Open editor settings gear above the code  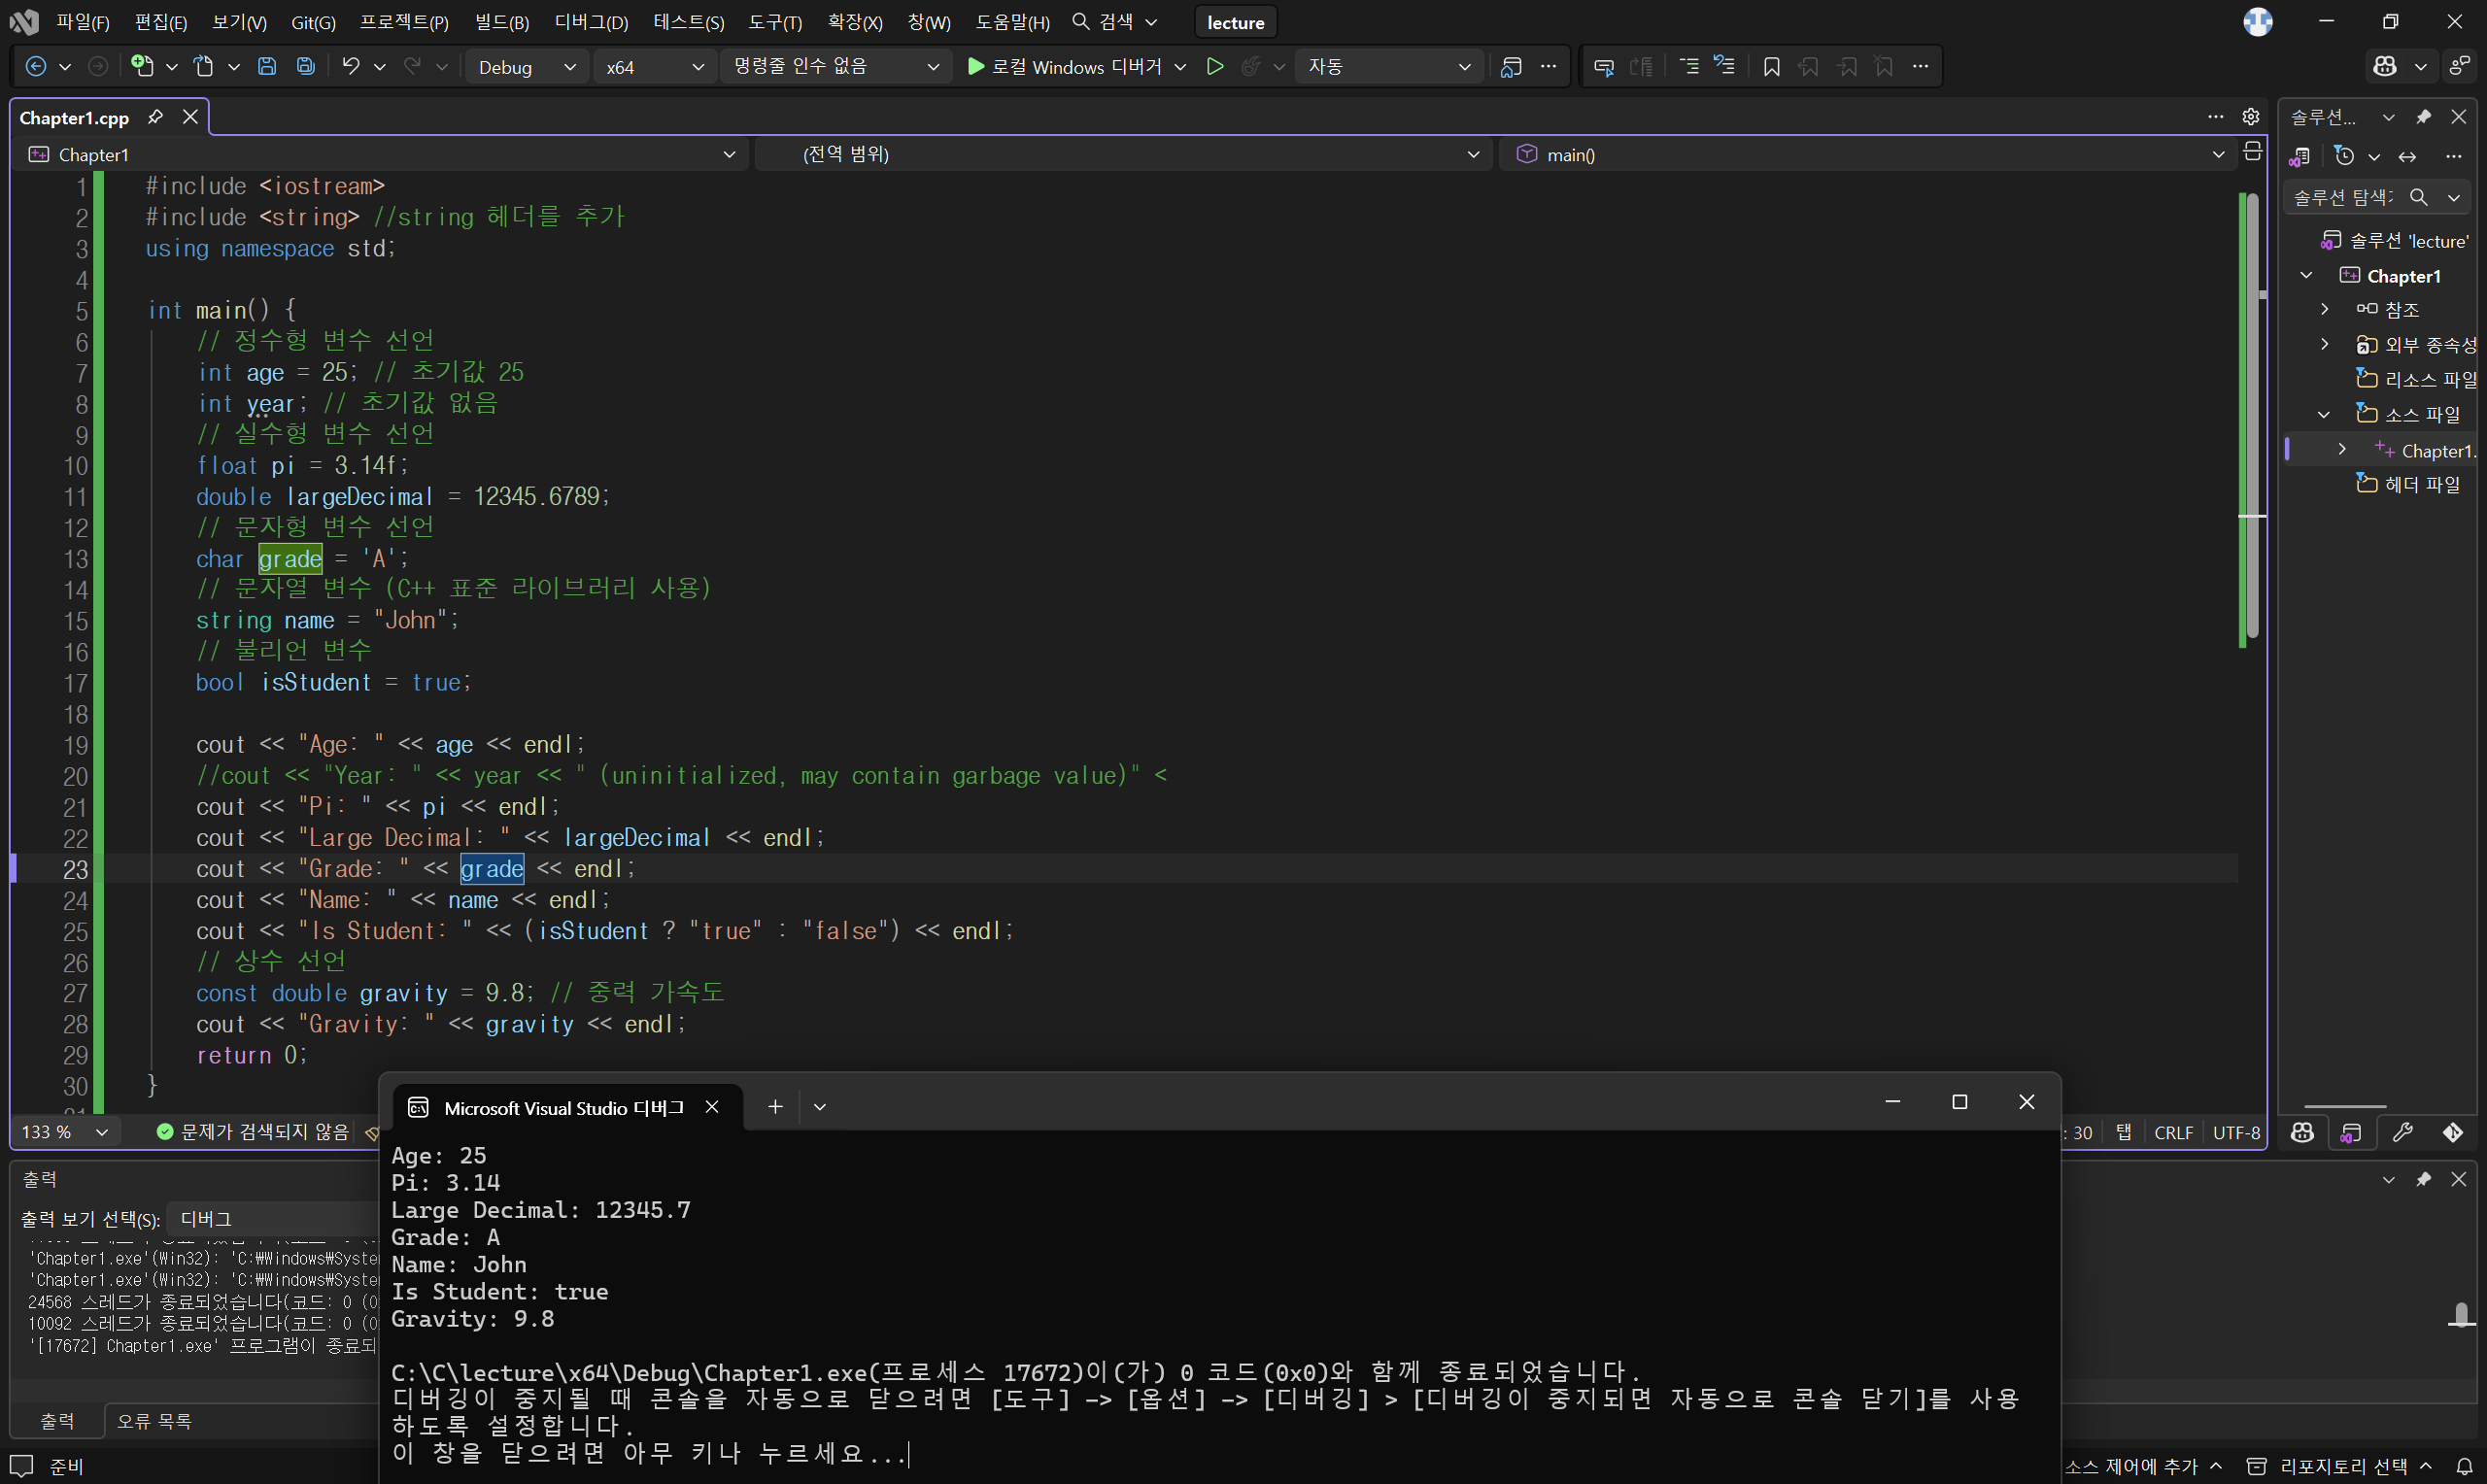pos(2250,117)
